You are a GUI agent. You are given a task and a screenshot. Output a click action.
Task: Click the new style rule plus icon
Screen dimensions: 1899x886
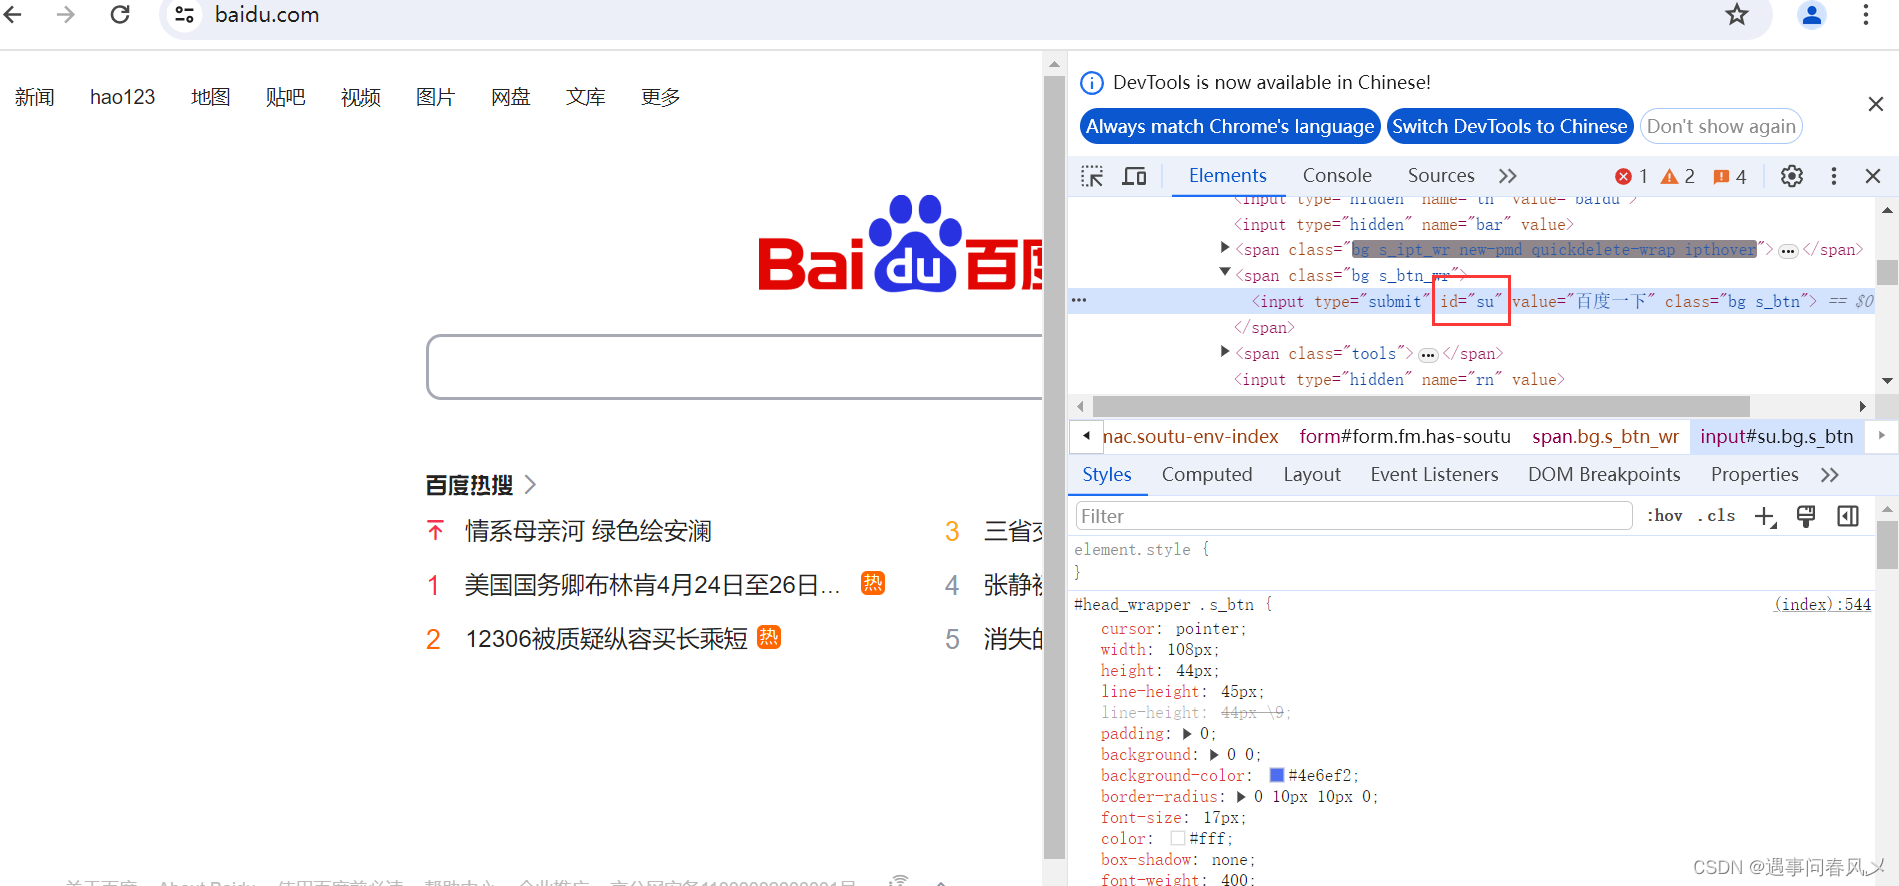1765,517
